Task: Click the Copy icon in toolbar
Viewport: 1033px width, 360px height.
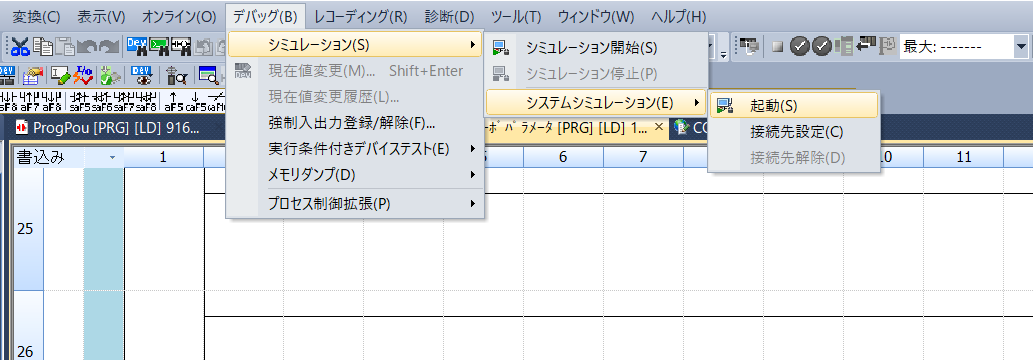Action: tap(43, 46)
